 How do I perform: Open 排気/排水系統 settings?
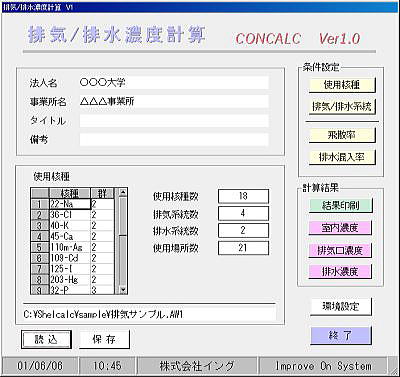click(342, 107)
